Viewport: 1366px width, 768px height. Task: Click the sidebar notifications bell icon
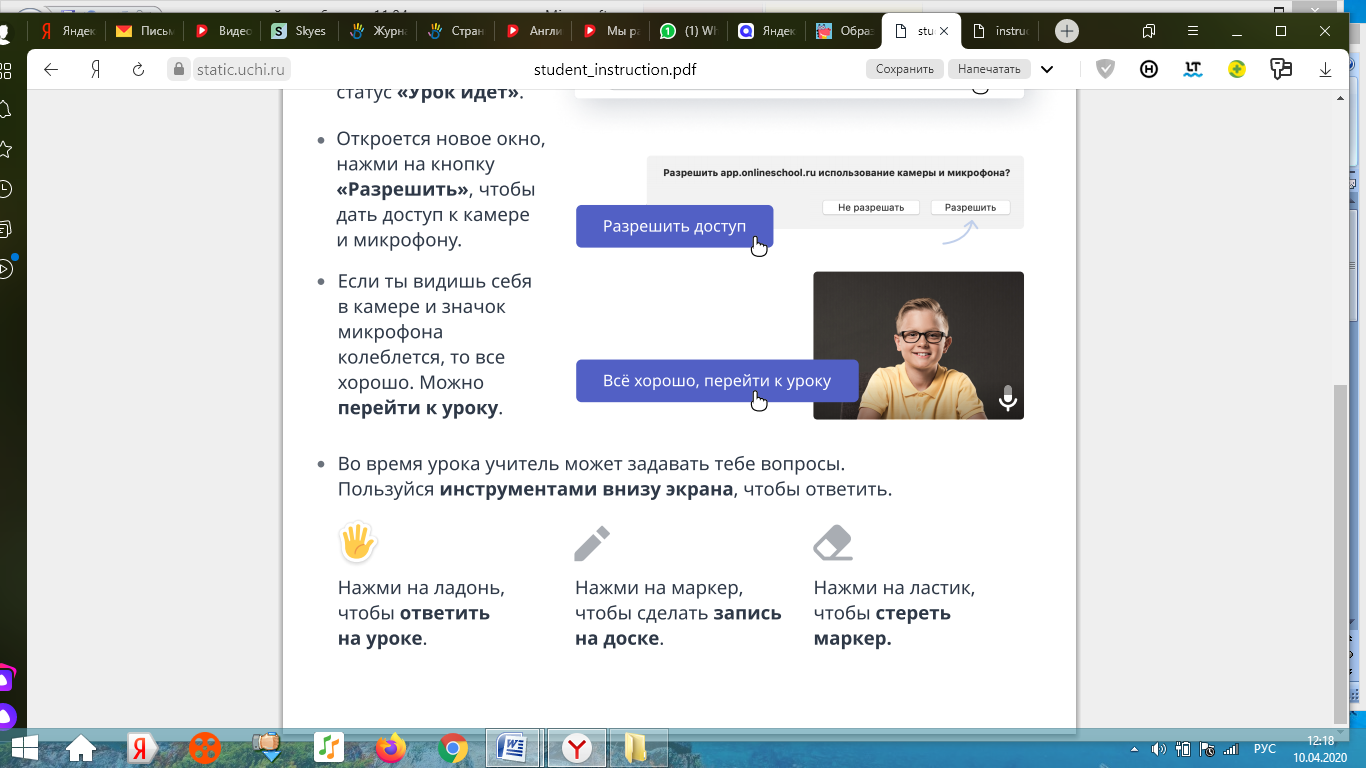tap(5, 109)
